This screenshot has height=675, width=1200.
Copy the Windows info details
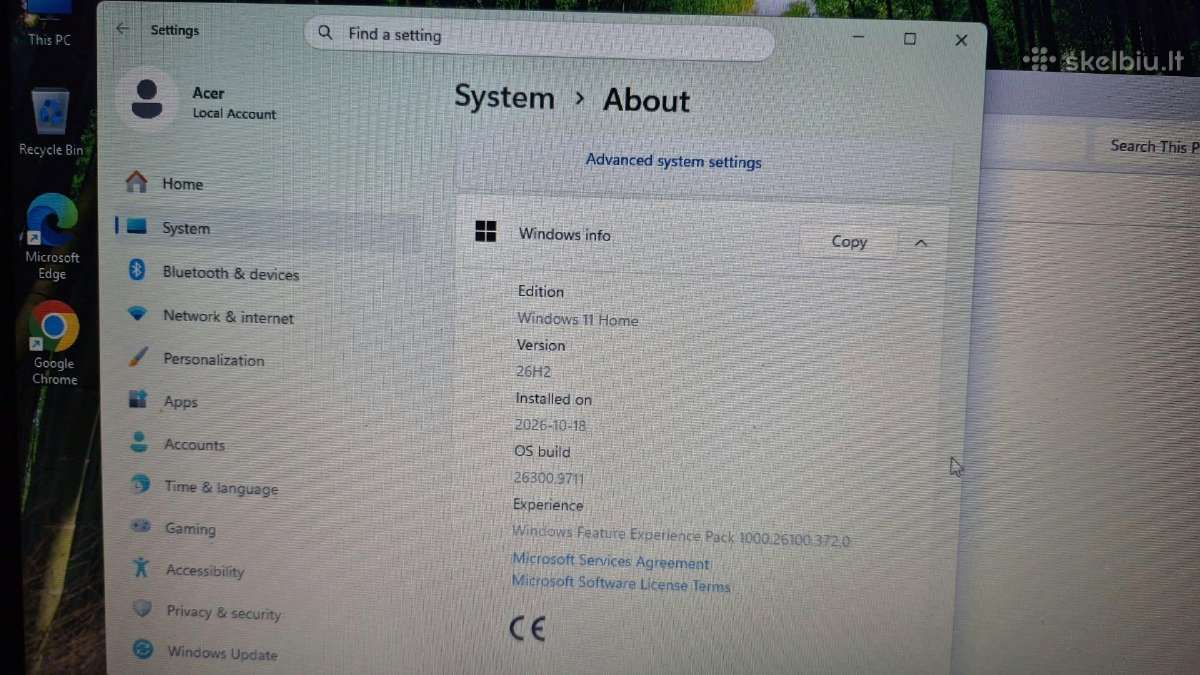[x=849, y=241]
